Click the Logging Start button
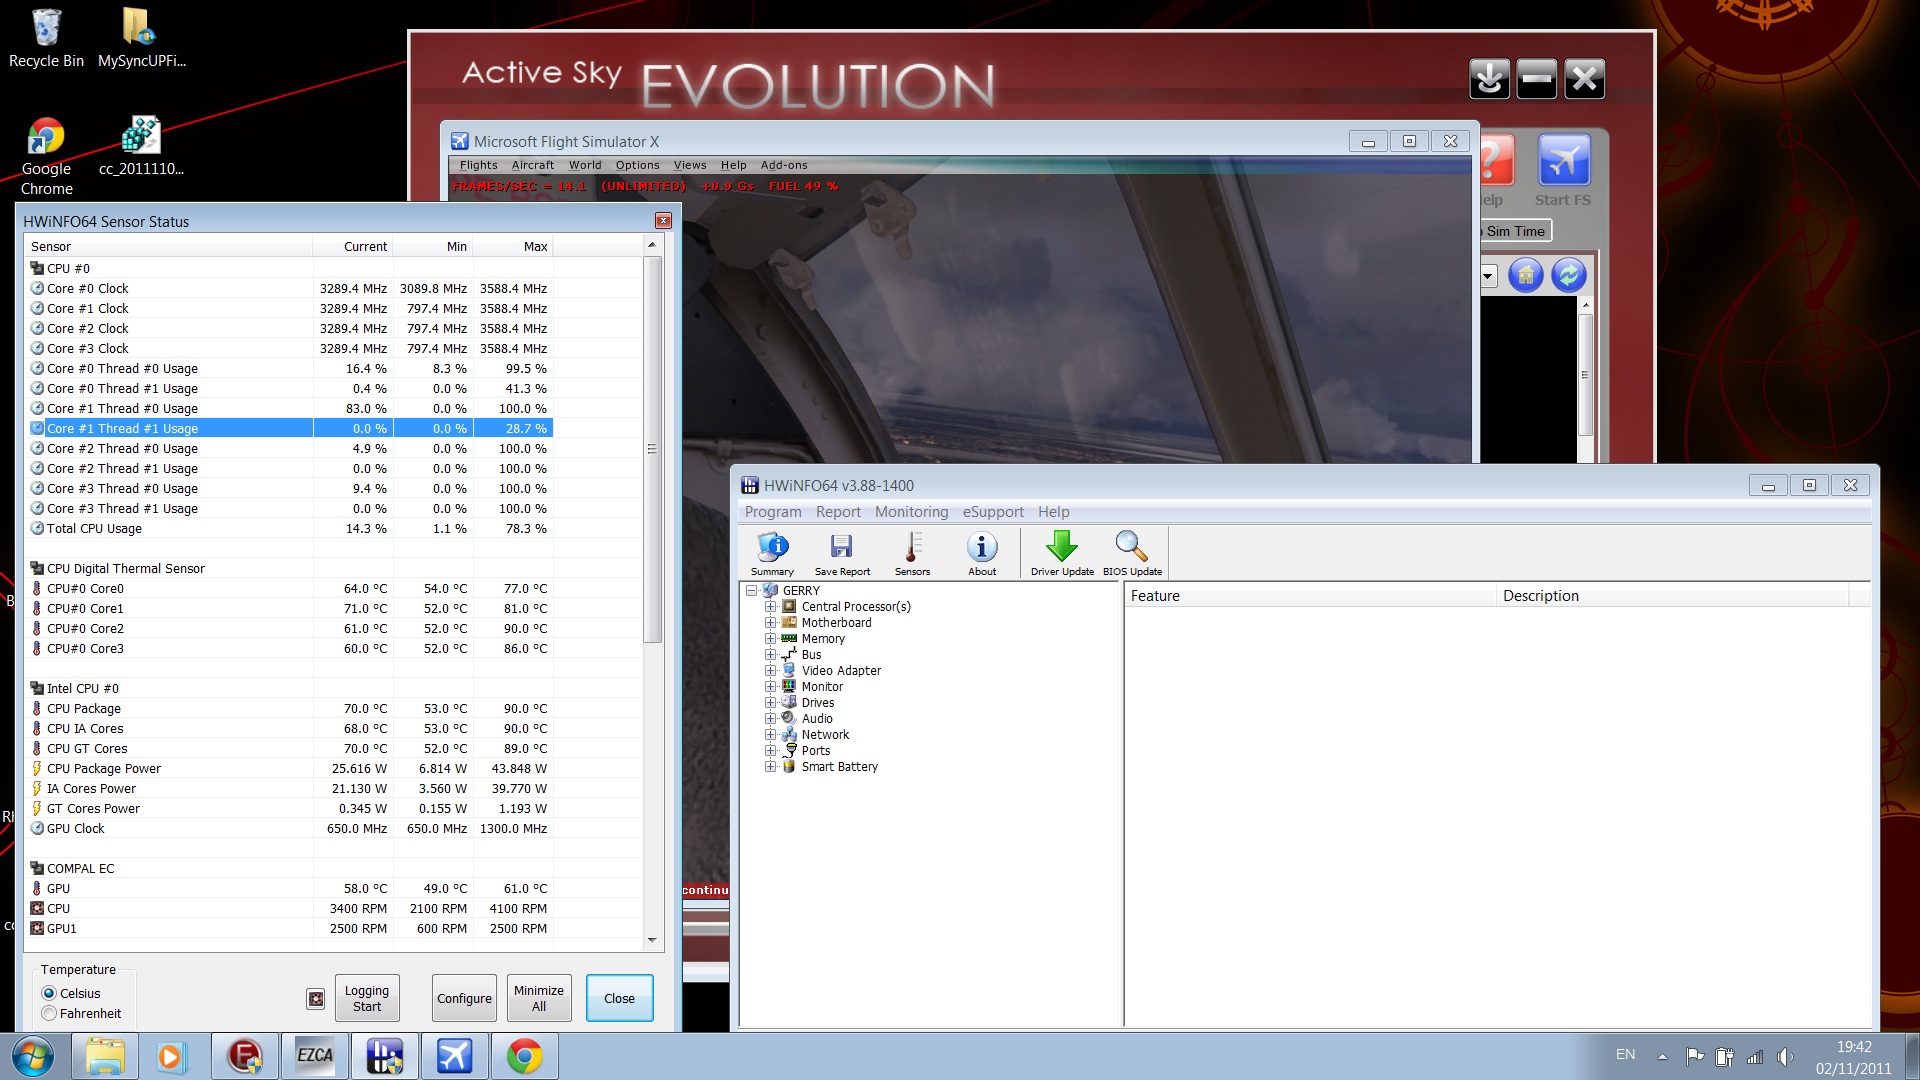The image size is (1920, 1080). click(367, 998)
